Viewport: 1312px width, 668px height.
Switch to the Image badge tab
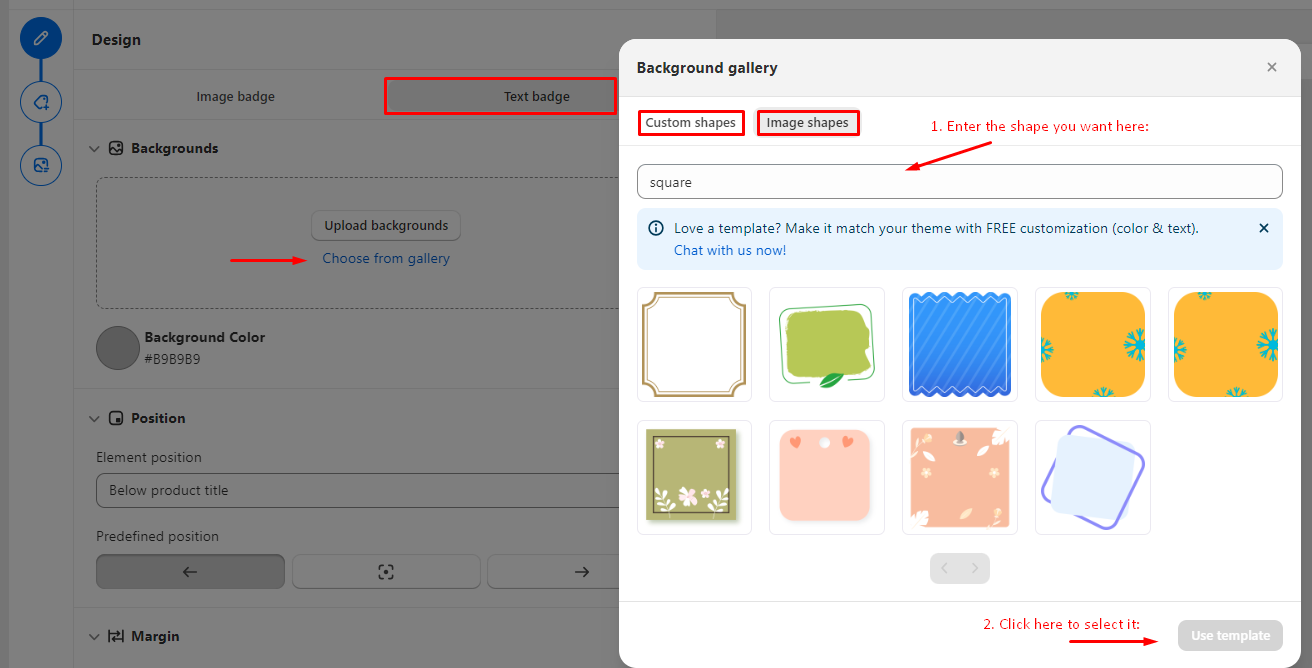[235, 97]
